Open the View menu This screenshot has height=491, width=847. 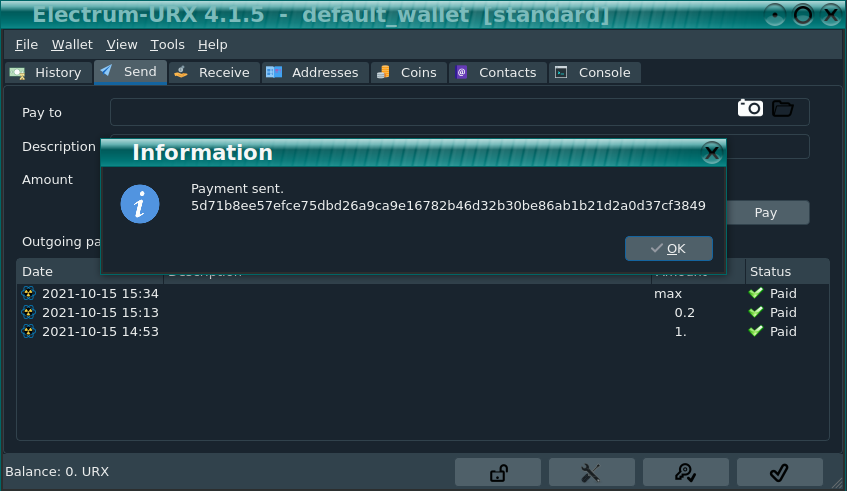click(x=122, y=45)
